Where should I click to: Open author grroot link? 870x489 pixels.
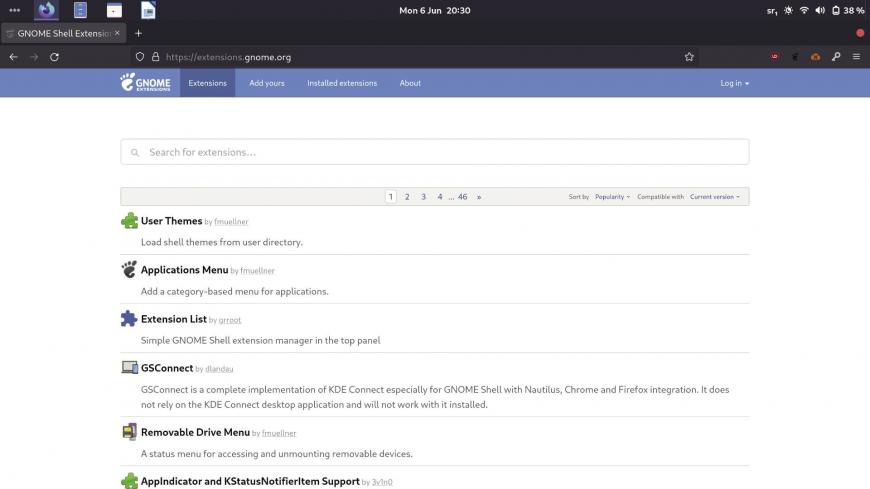[230, 320]
